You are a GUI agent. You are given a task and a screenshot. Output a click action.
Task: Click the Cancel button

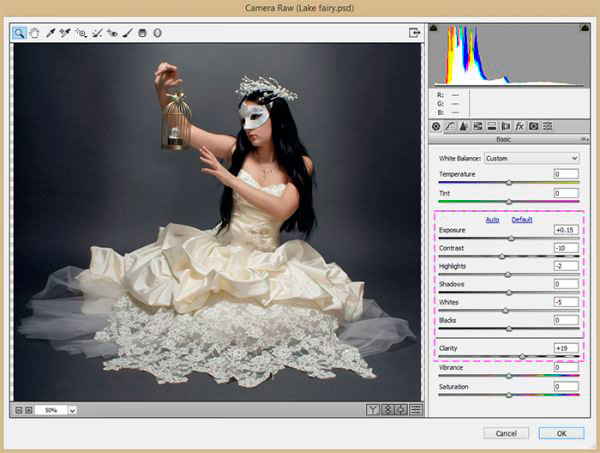coord(506,433)
